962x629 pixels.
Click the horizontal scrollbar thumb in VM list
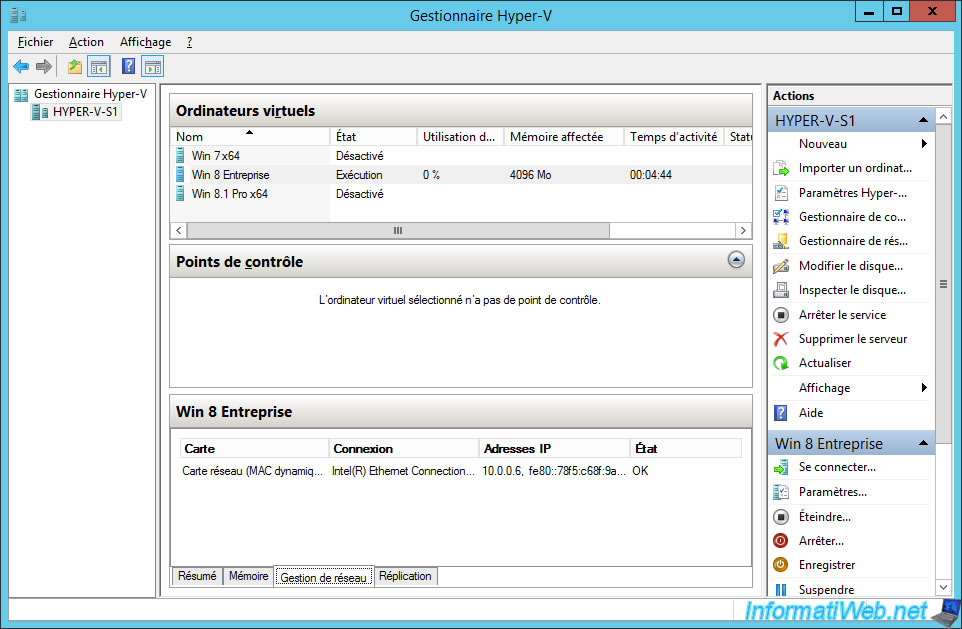point(398,231)
